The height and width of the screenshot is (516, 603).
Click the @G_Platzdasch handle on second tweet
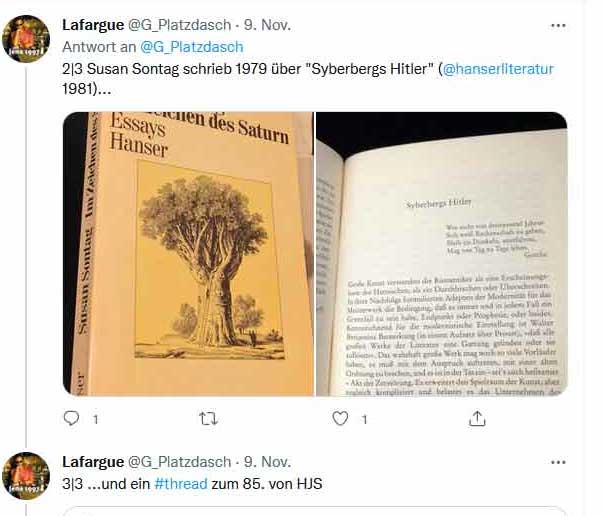pos(179,462)
